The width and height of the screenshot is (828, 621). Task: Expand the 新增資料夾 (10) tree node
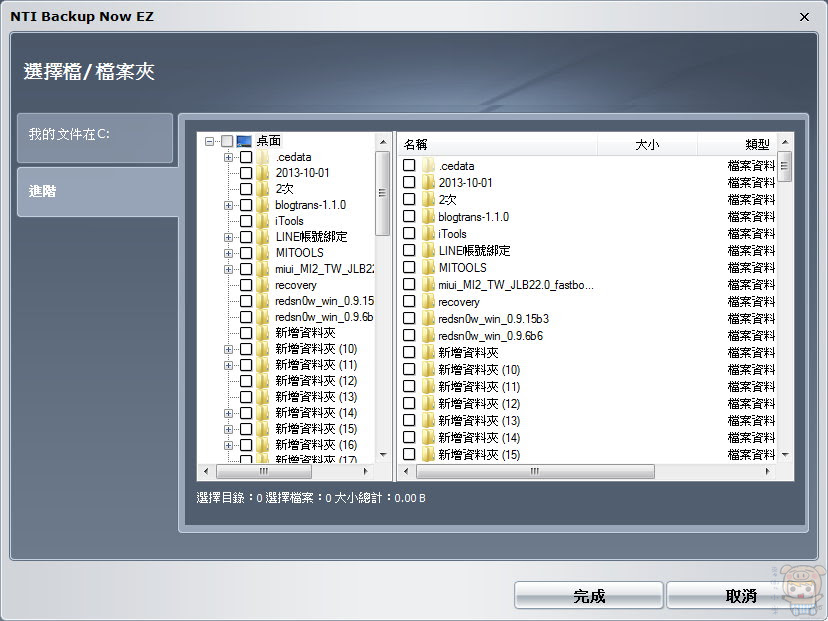tap(229, 349)
